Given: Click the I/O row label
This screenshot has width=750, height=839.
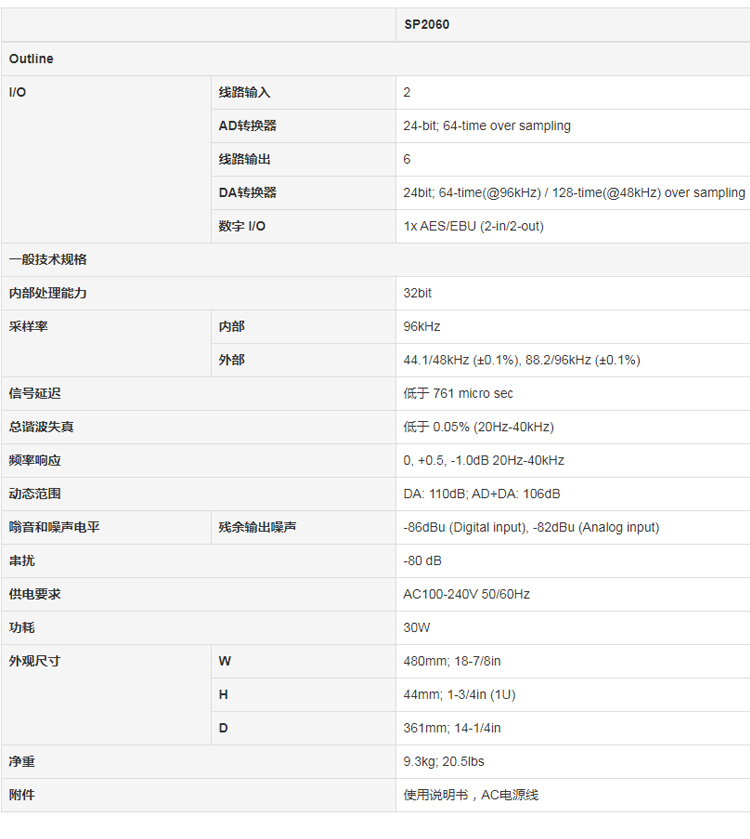Looking at the screenshot, I should click(17, 92).
